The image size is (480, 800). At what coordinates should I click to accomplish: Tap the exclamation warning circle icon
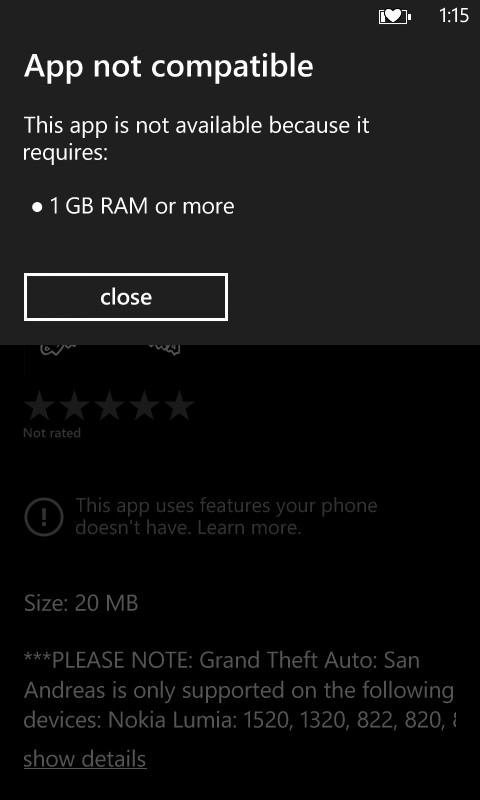[44, 517]
